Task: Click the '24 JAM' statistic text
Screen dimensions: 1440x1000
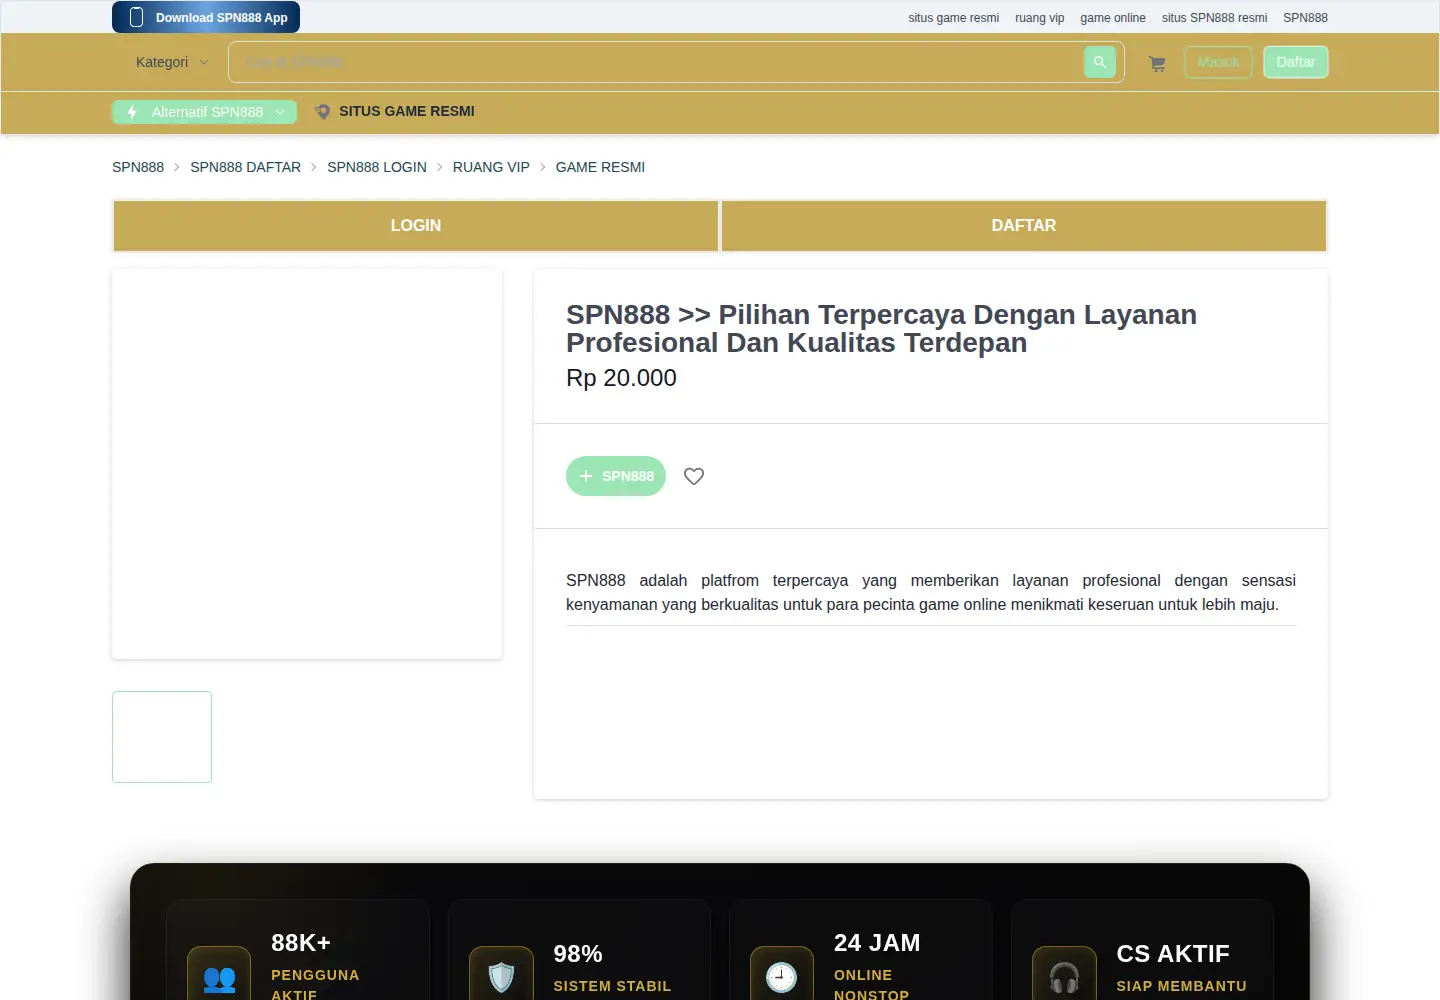Action: (x=877, y=943)
